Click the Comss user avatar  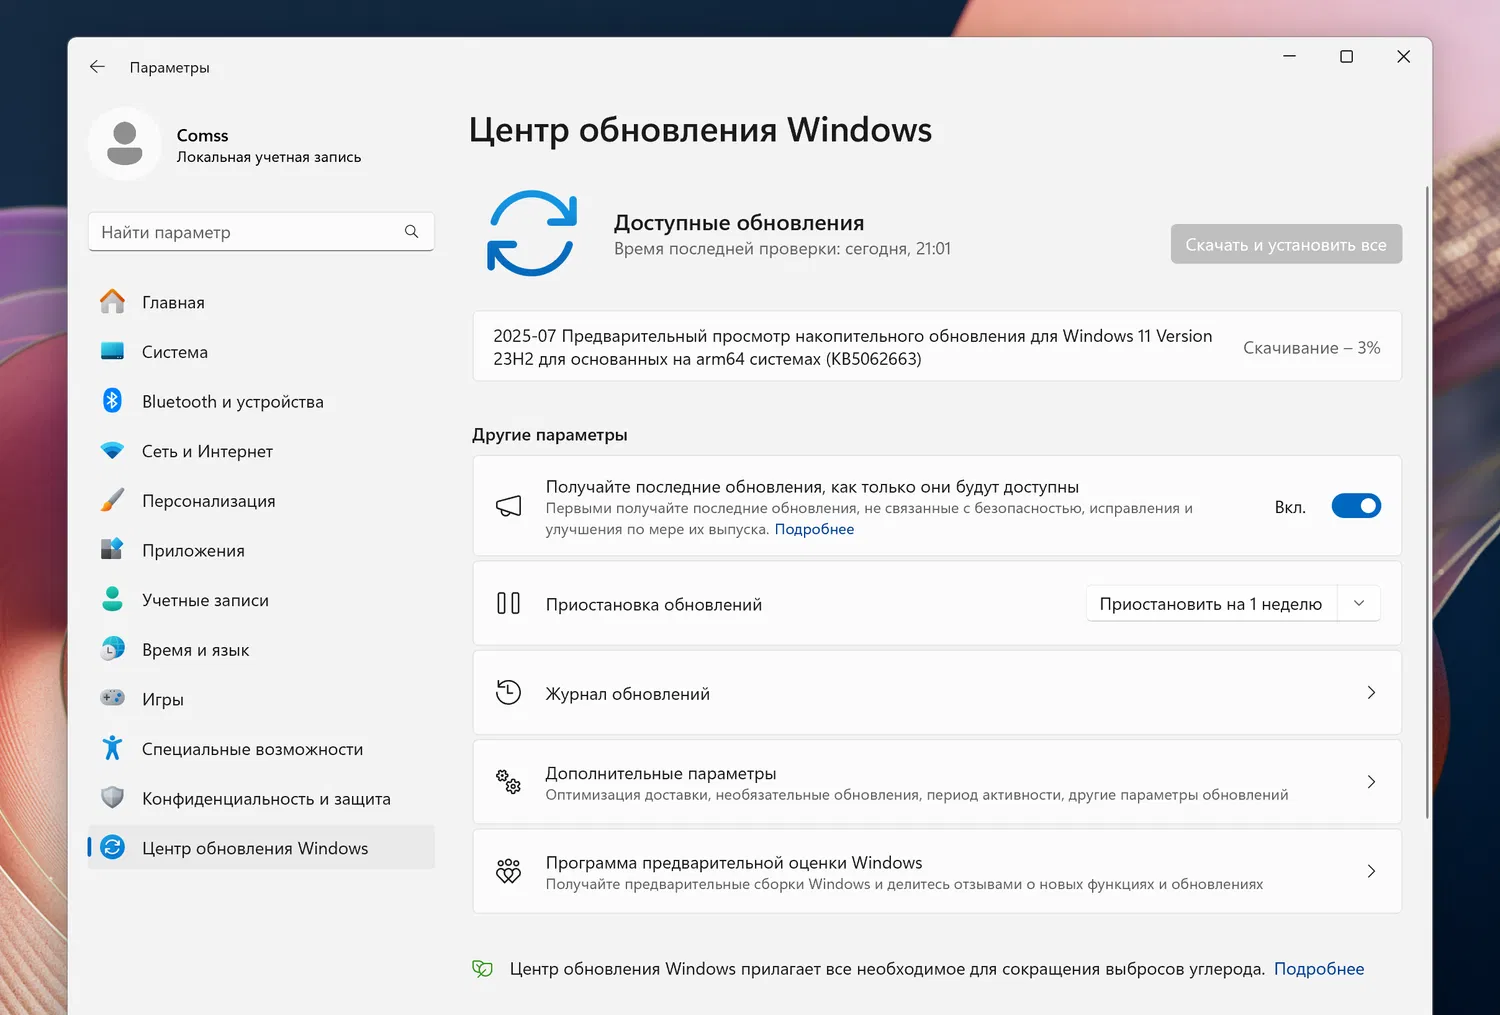pos(125,144)
